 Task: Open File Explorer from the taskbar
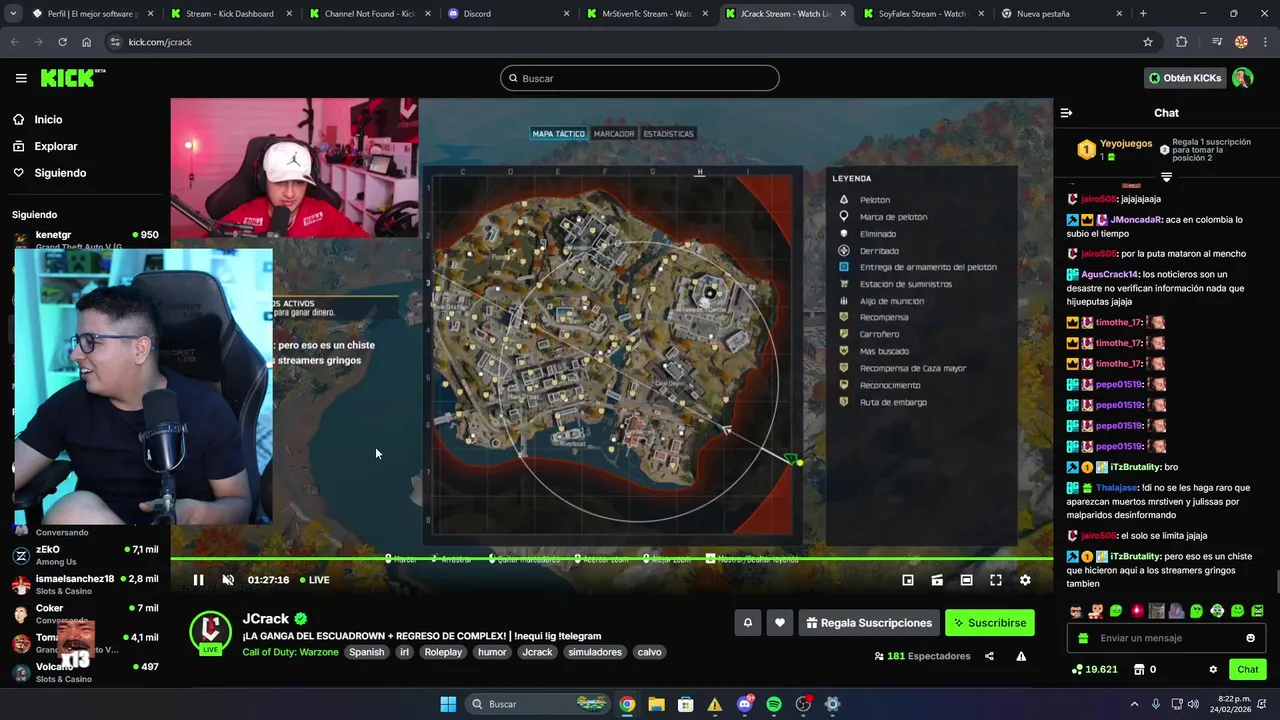pos(656,704)
